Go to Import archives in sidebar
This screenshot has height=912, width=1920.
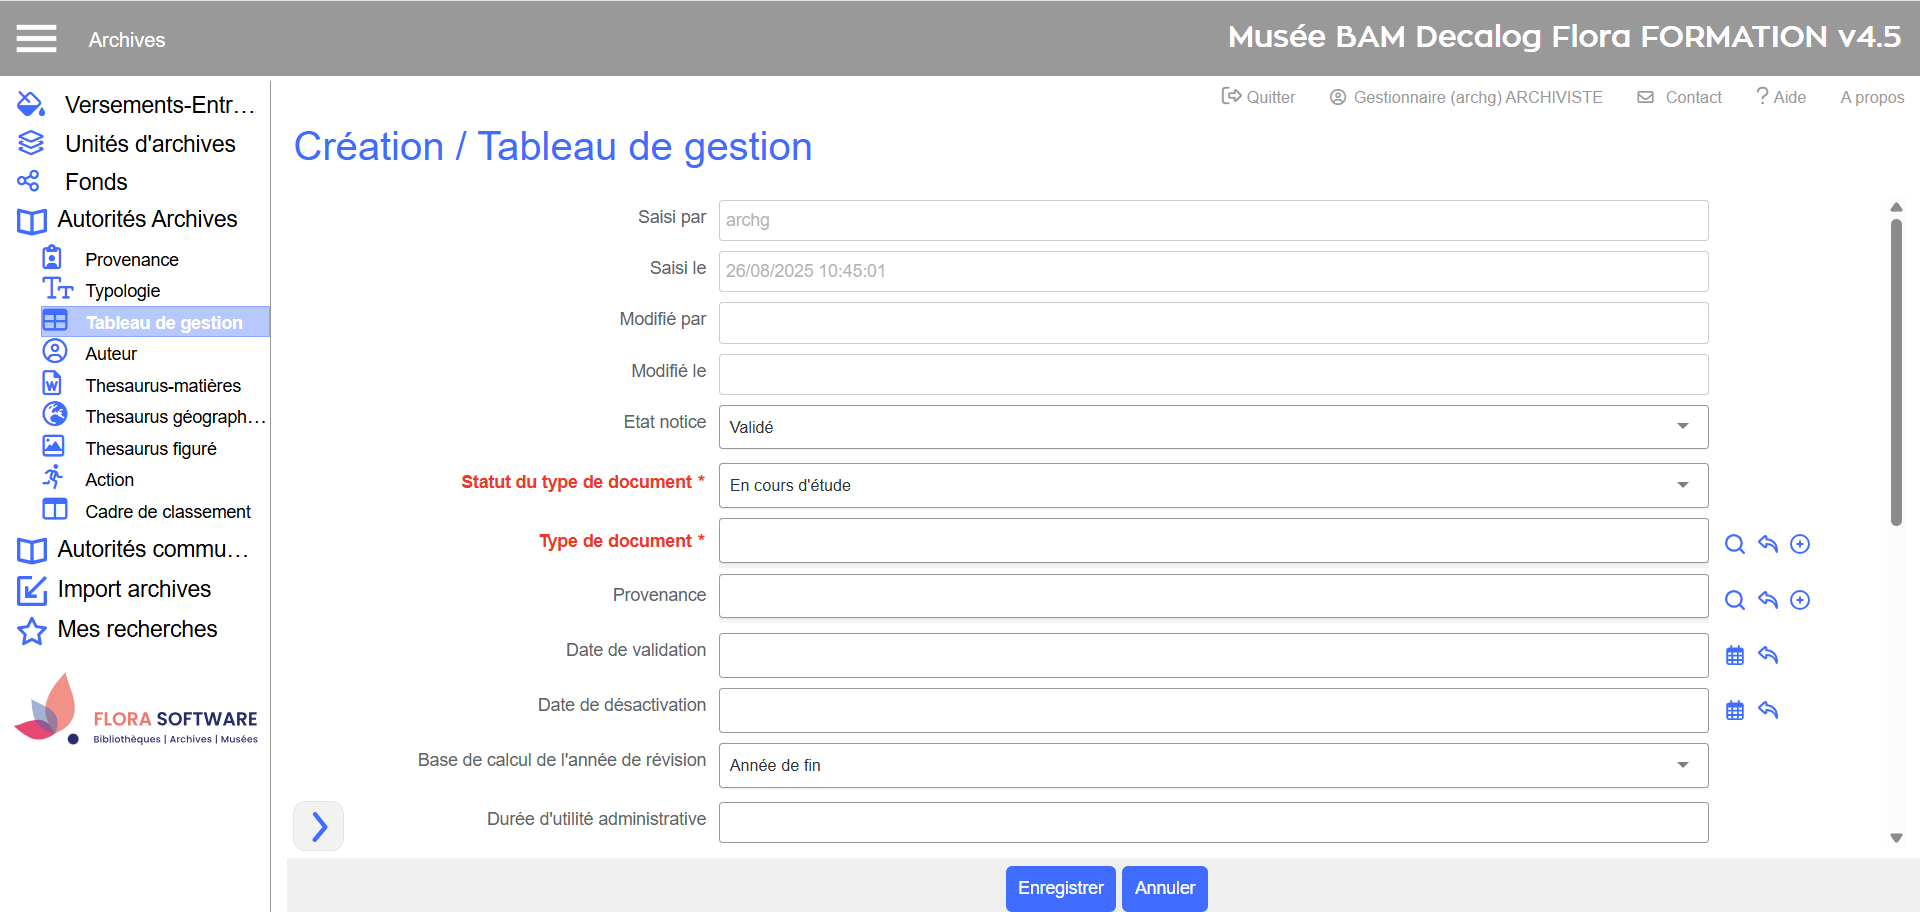(x=134, y=590)
